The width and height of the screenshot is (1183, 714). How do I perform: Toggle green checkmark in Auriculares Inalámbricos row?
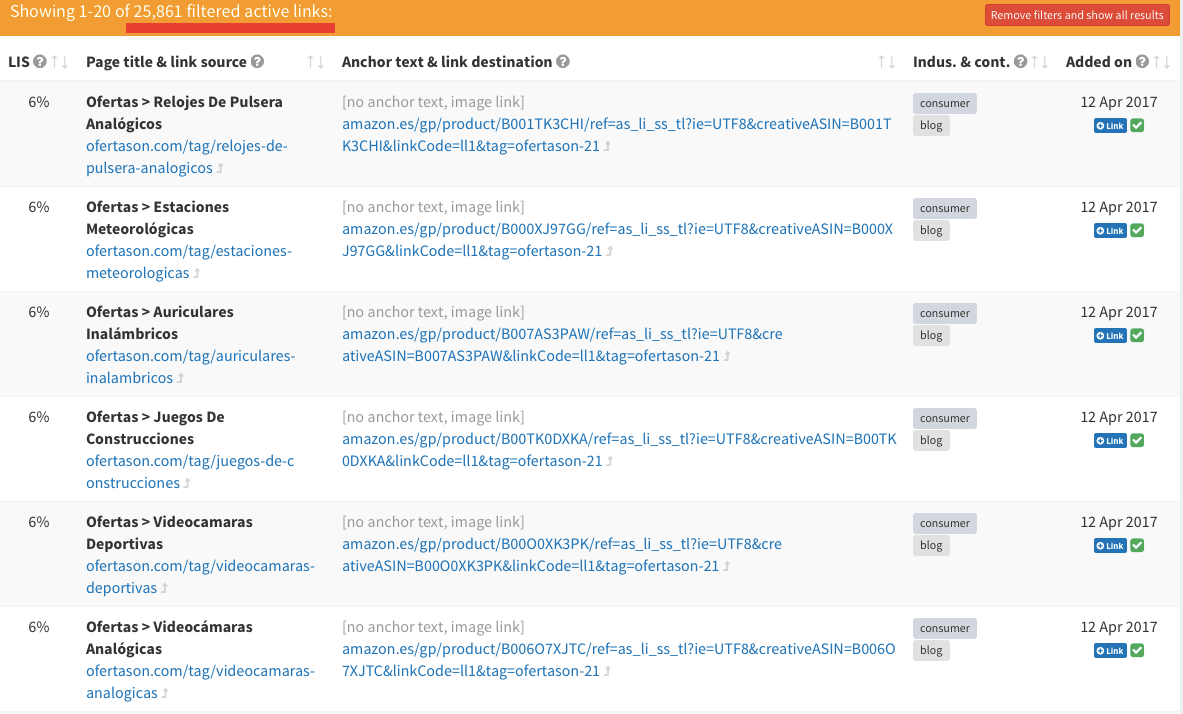coord(1138,336)
